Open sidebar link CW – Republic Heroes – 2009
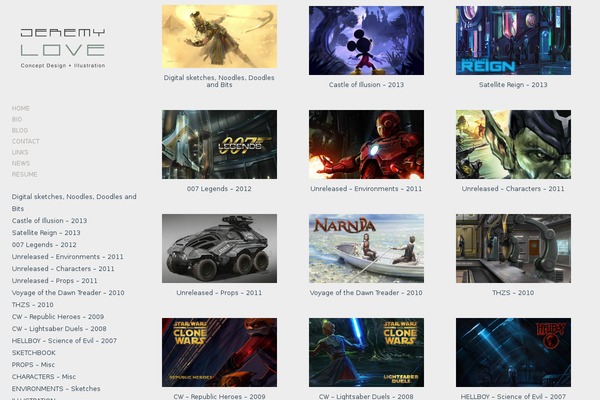 click(58, 317)
